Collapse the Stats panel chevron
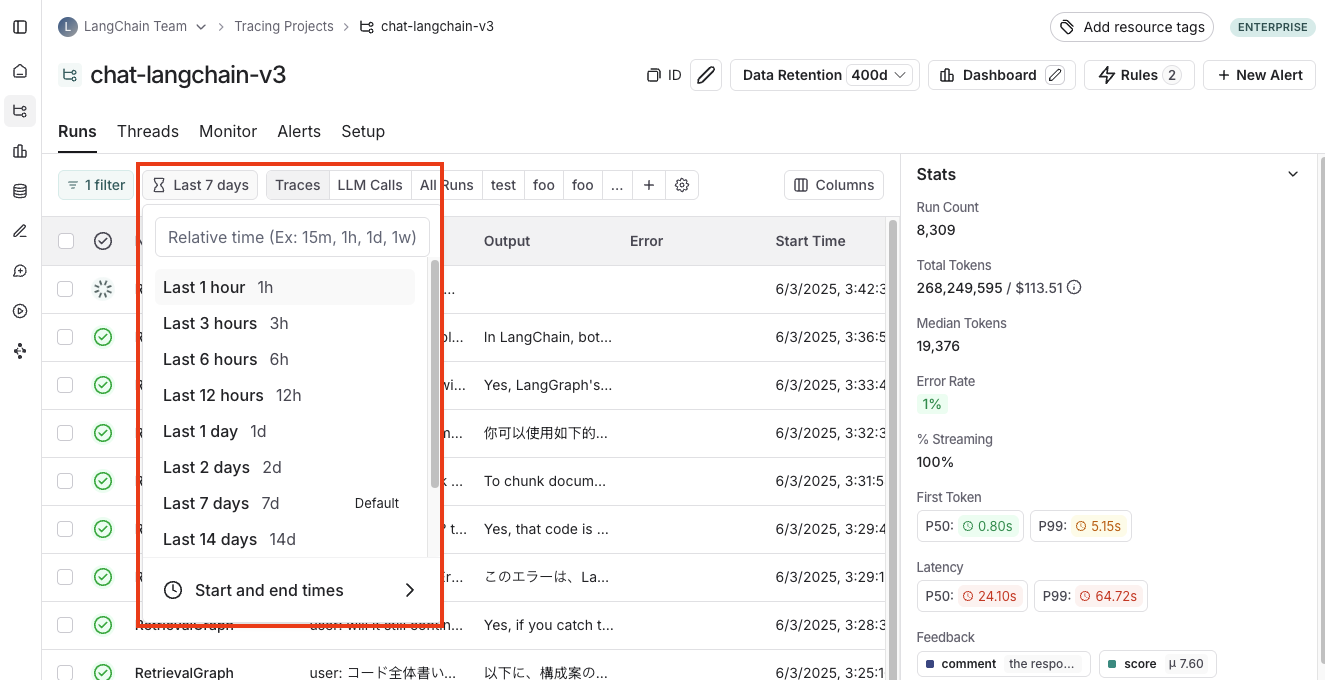The width and height of the screenshot is (1325, 680). [x=1293, y=174]
